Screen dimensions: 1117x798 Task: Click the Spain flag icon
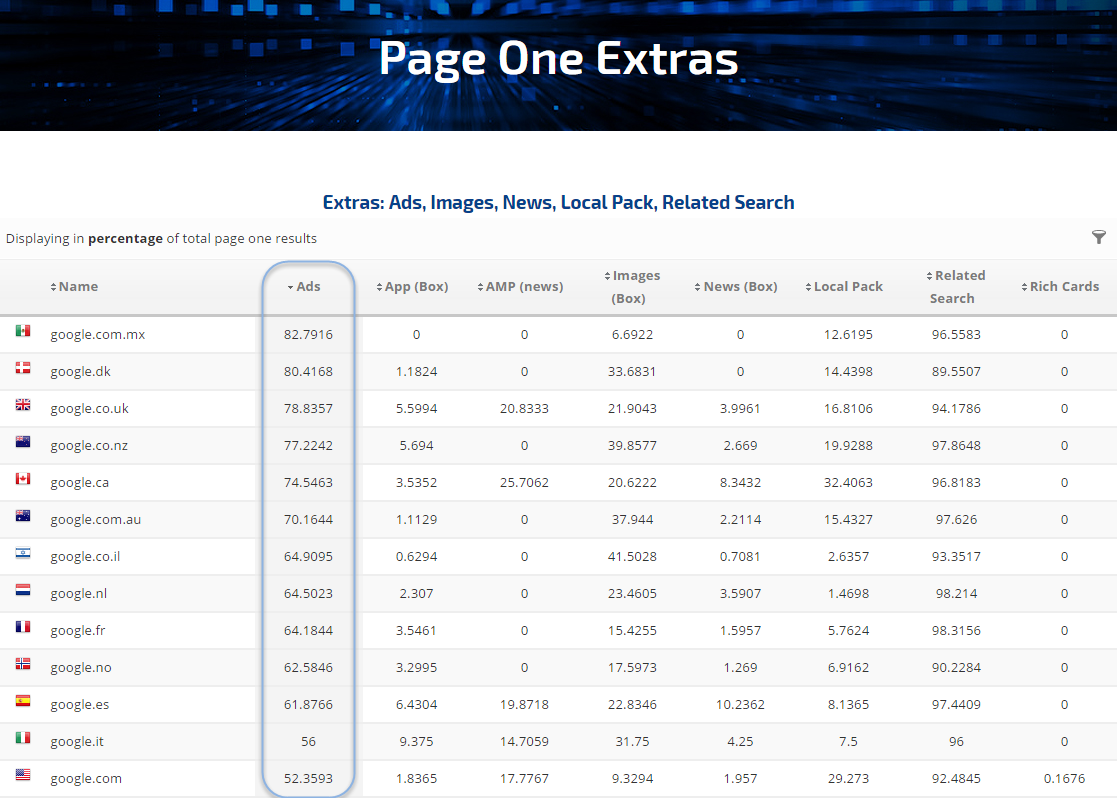pyautogui.click(x=23, y=701)
